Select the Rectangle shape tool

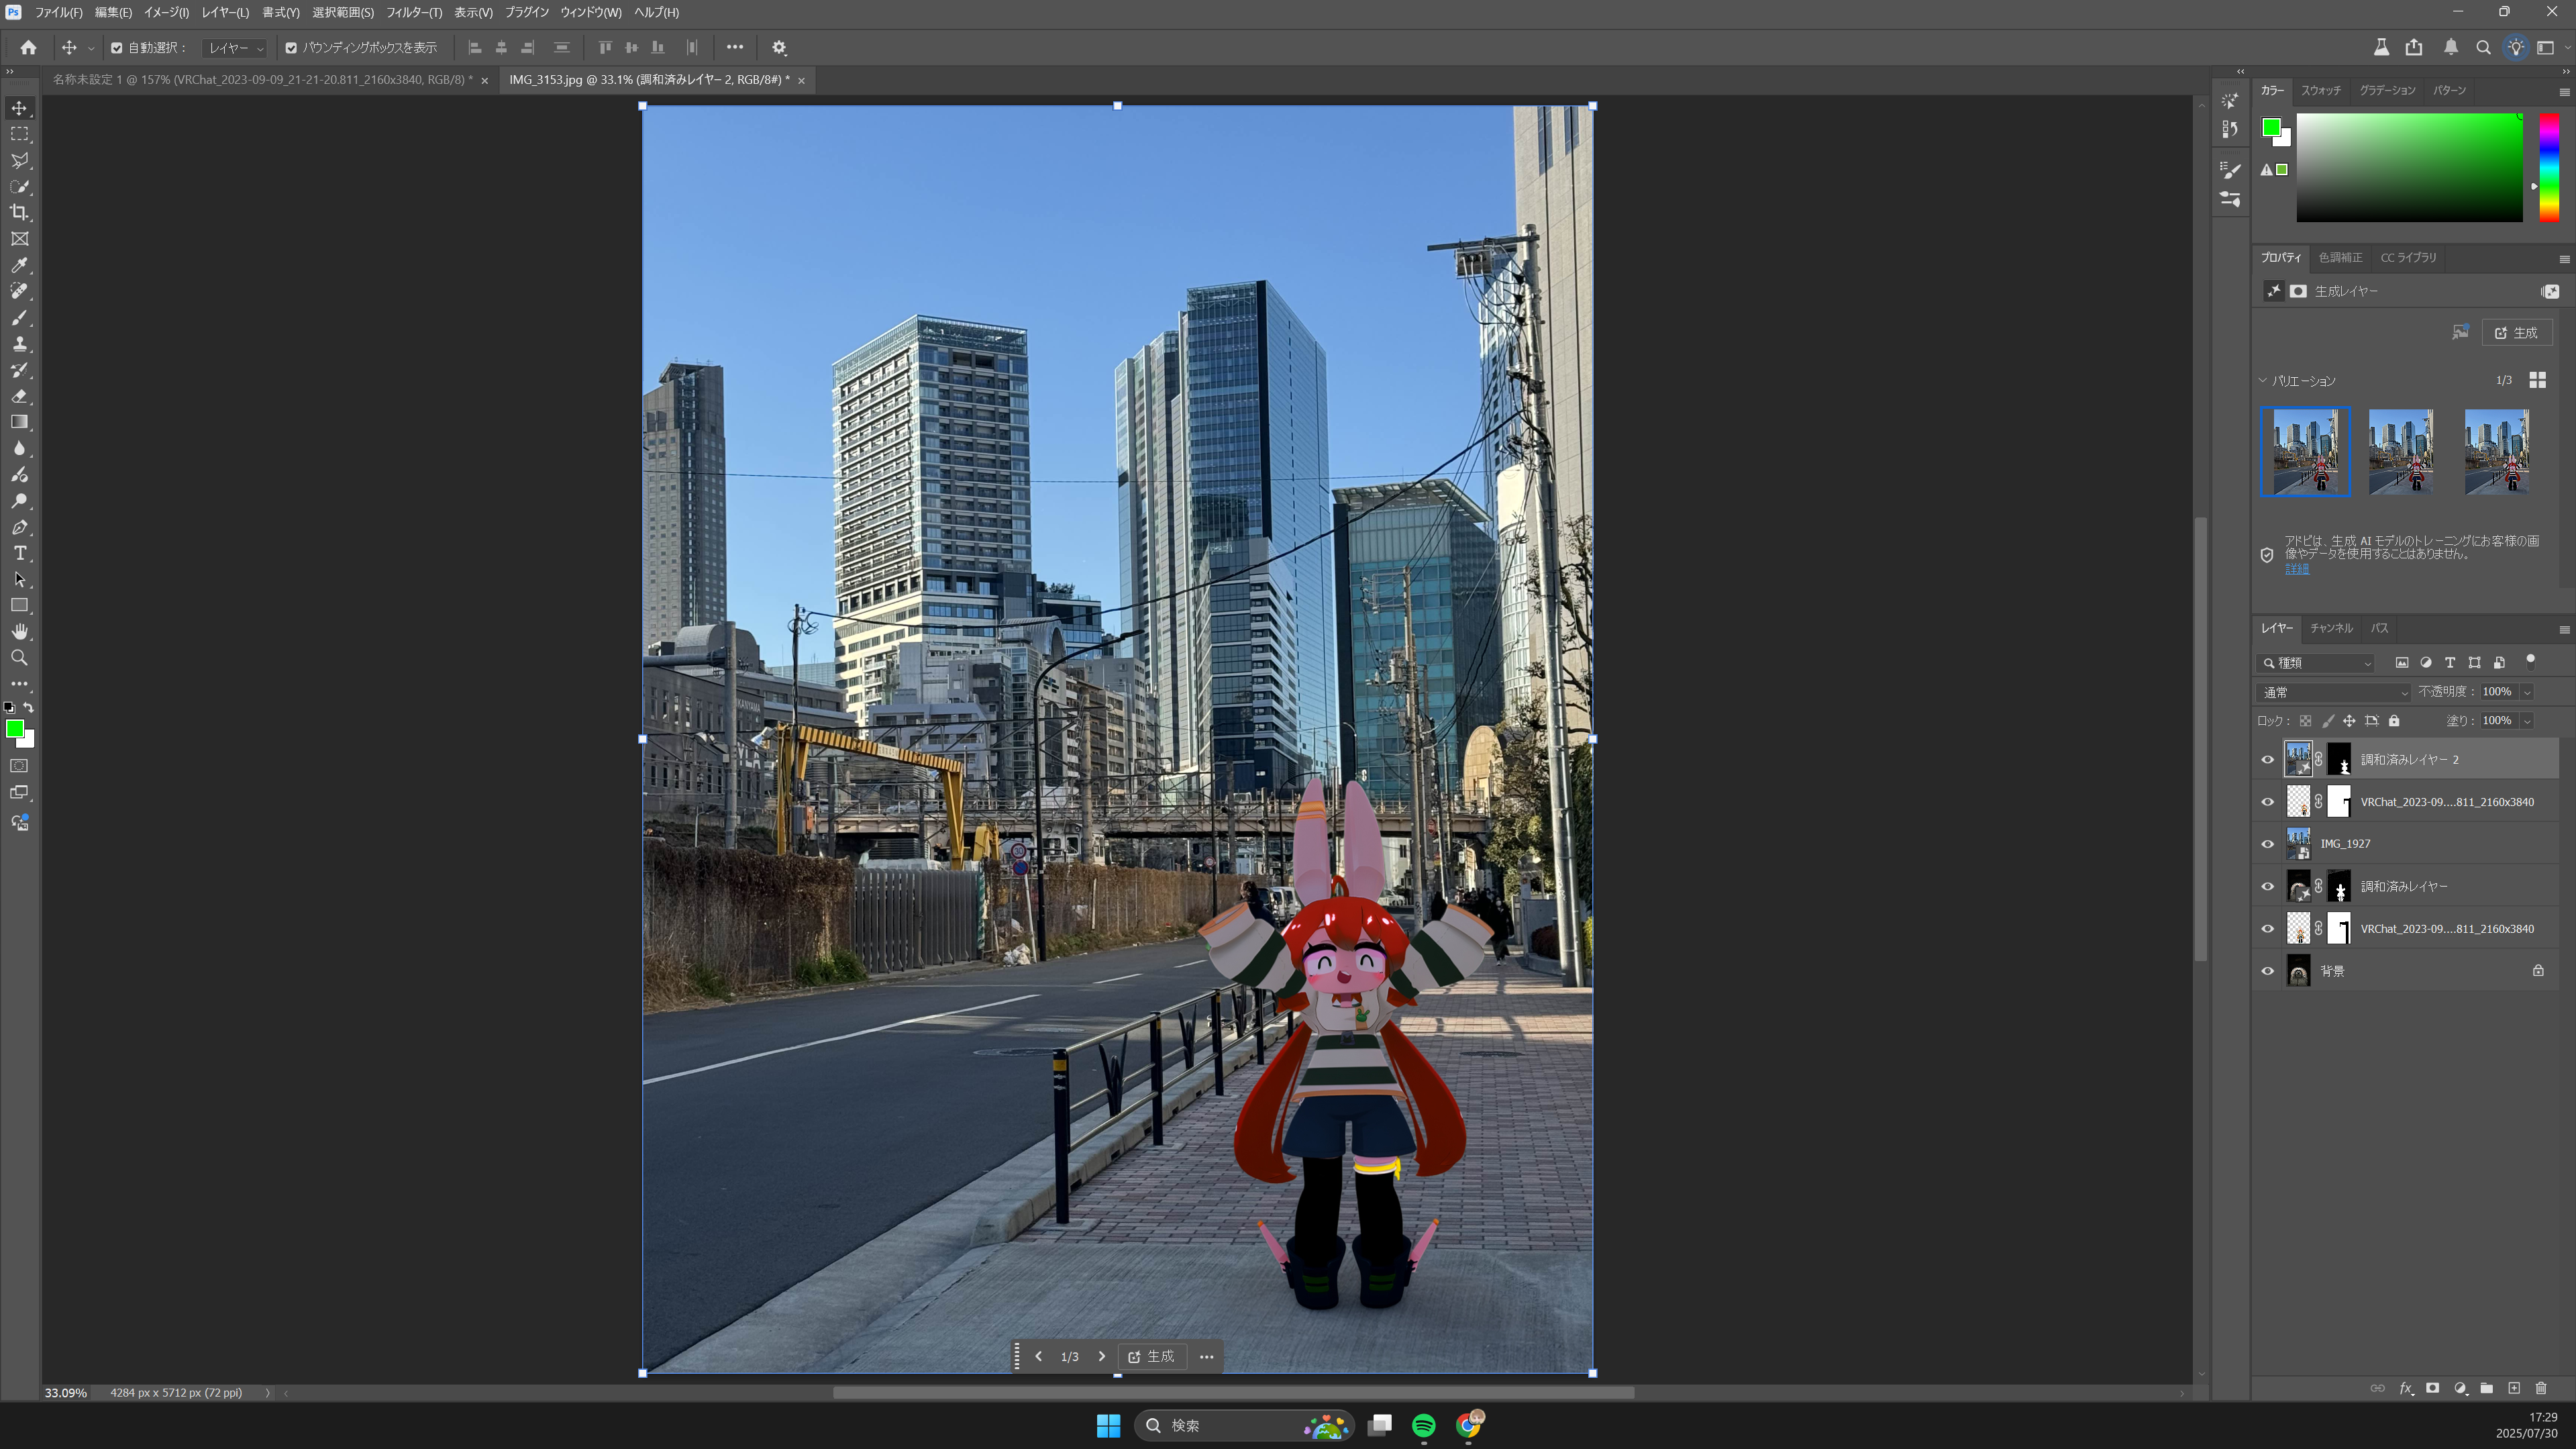(19, 605)
